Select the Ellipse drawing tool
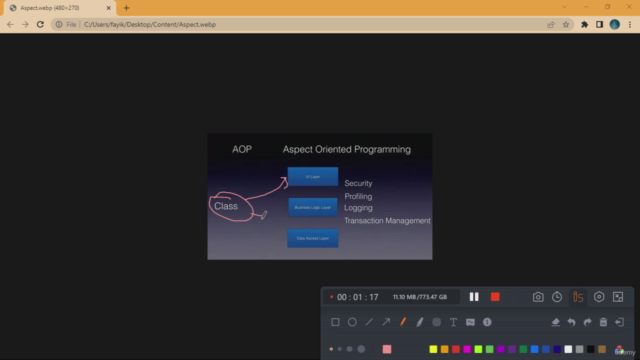Screen dimensions: 640x360 click(352, 322)
